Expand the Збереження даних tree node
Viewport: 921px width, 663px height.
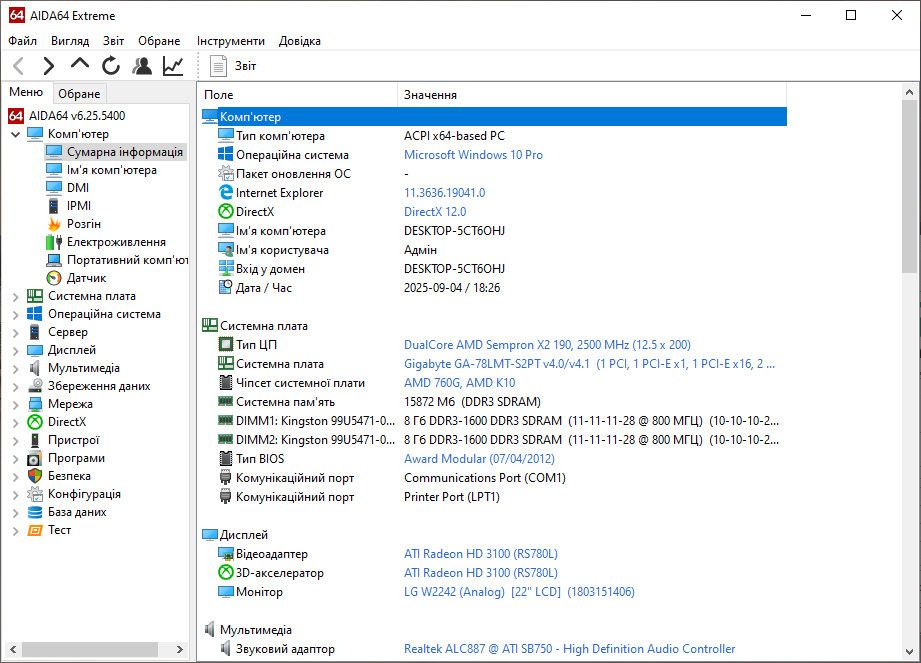[16, 386]
